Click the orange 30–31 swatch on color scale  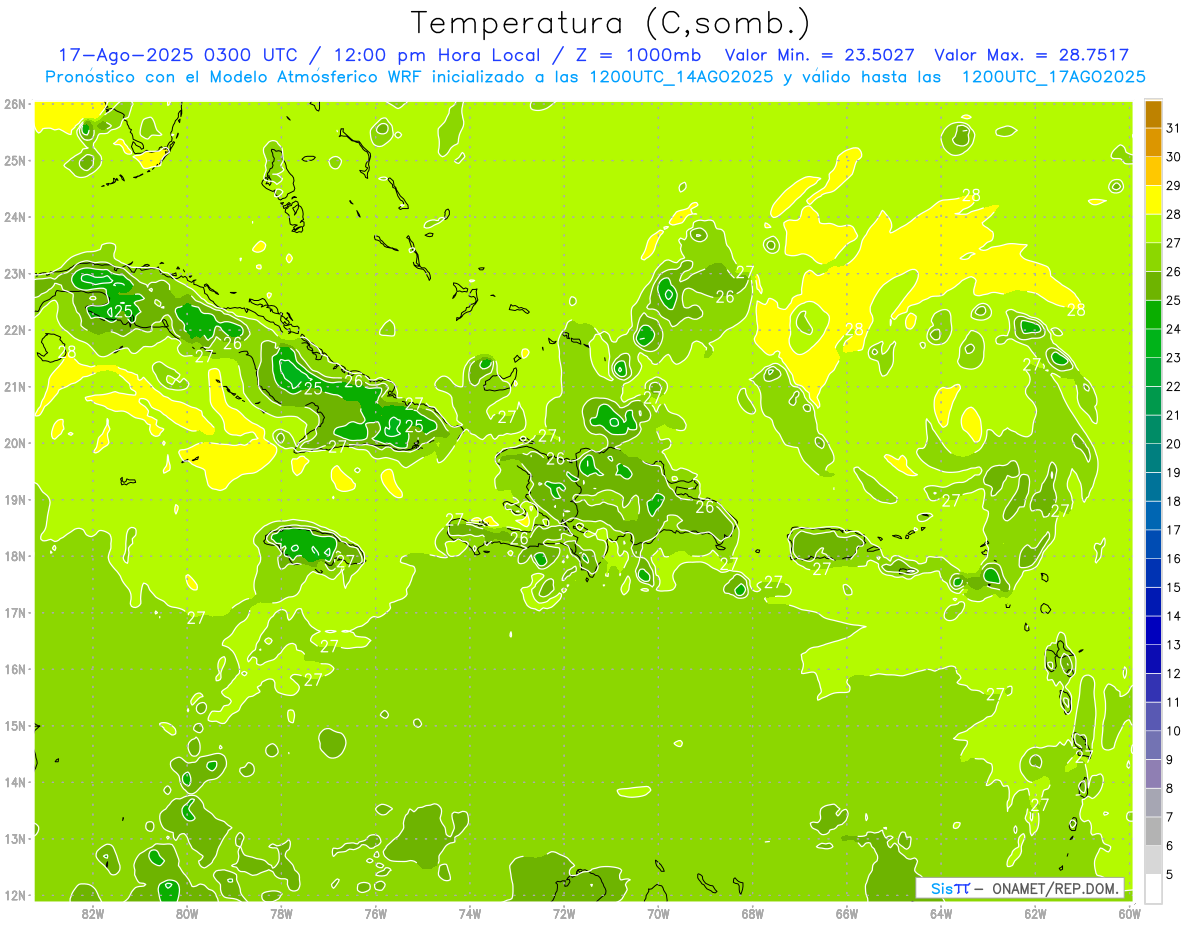[x=1153, y=143]
